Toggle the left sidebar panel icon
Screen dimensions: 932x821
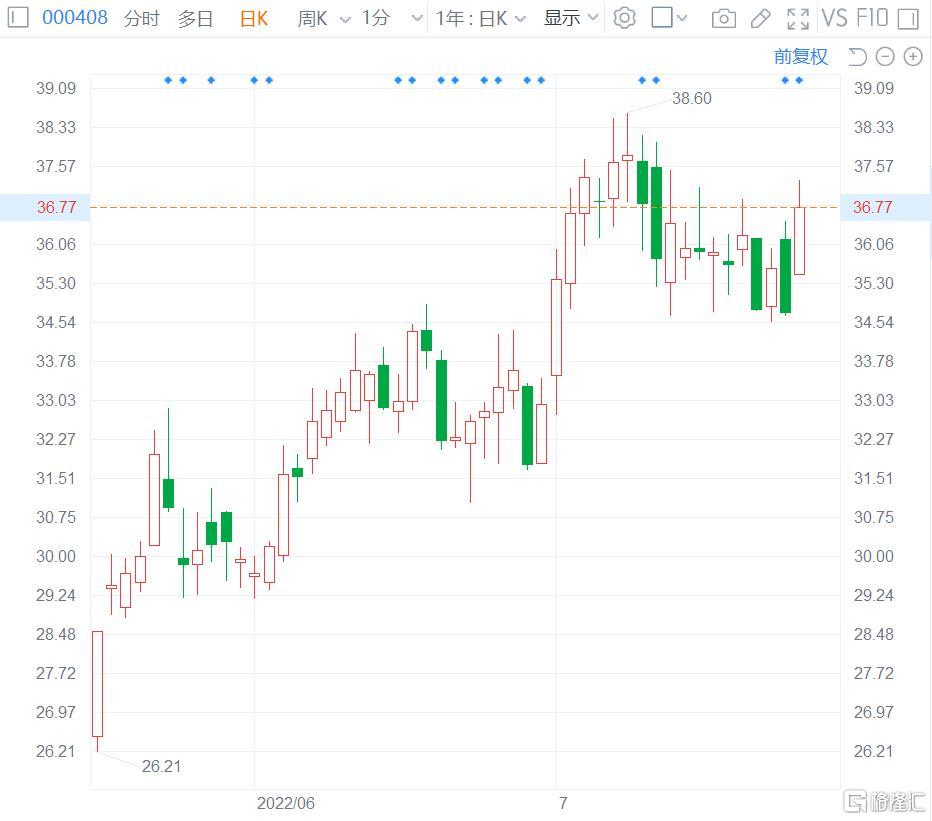pyautogui.click(x=18, y=17)
